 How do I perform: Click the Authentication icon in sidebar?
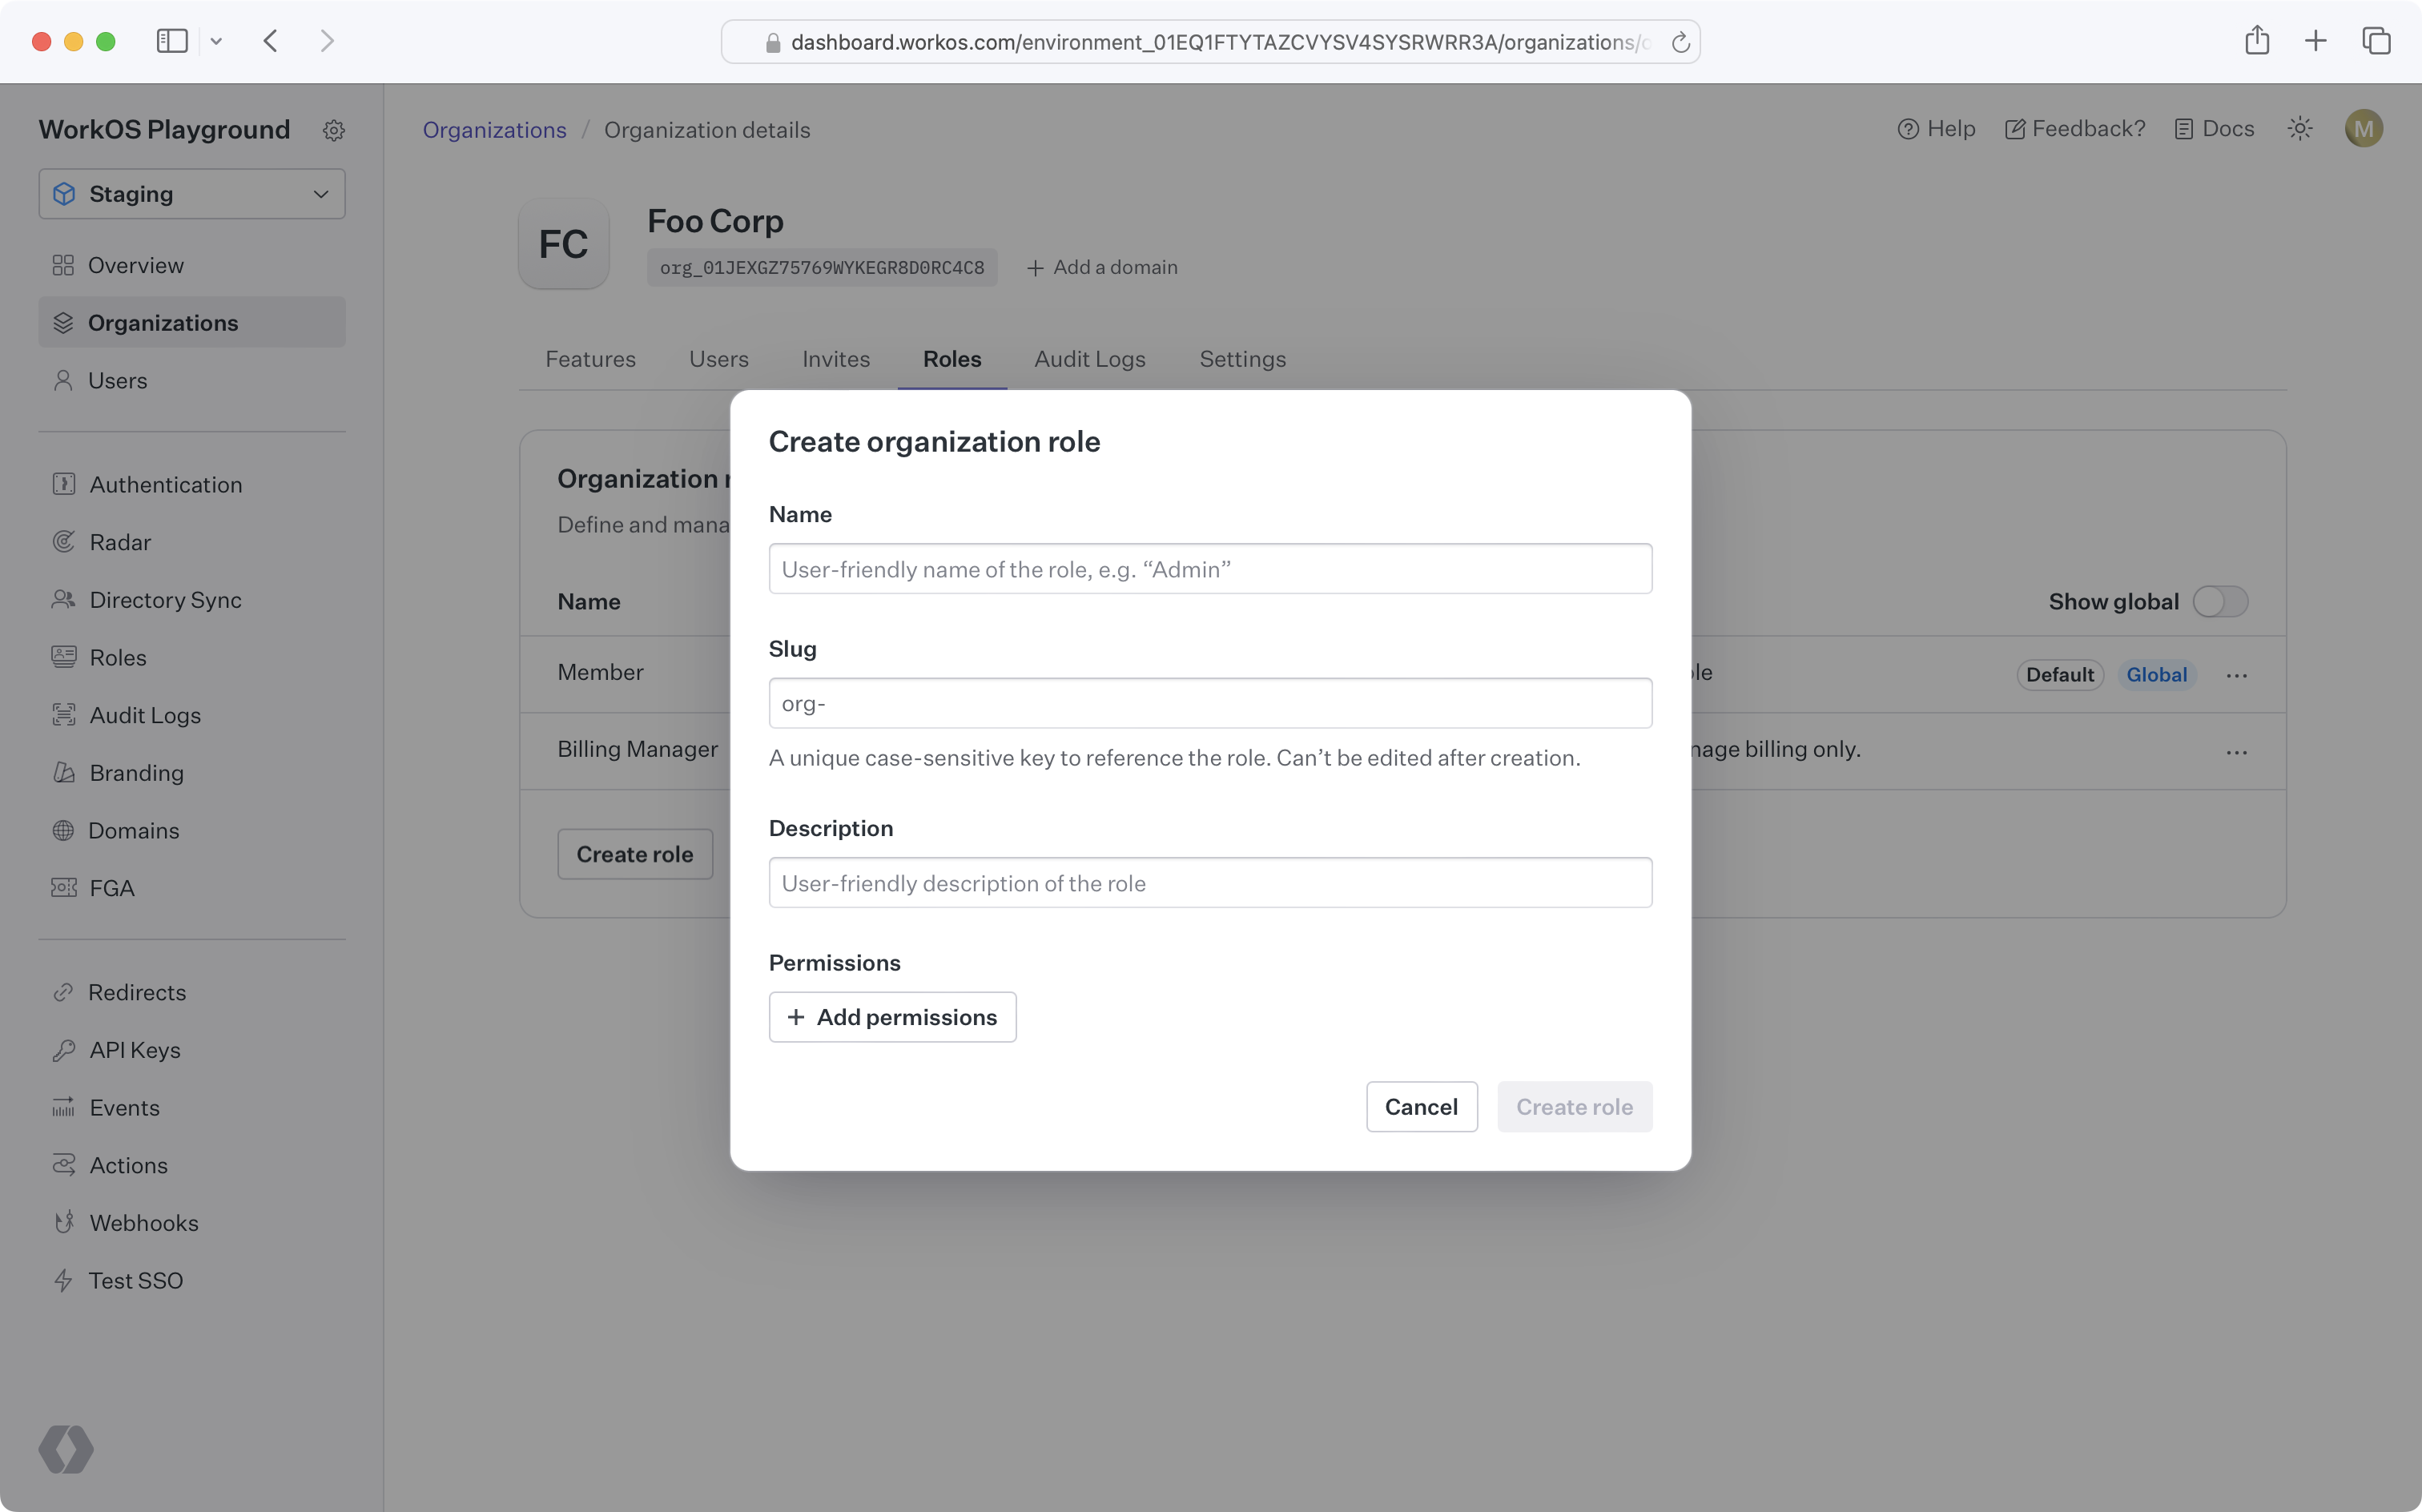(x=62, y=485)
